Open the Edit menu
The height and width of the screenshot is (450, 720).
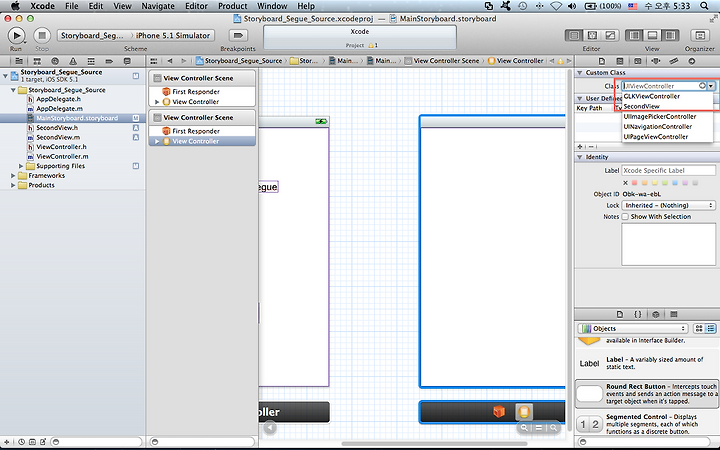point(96,6)
